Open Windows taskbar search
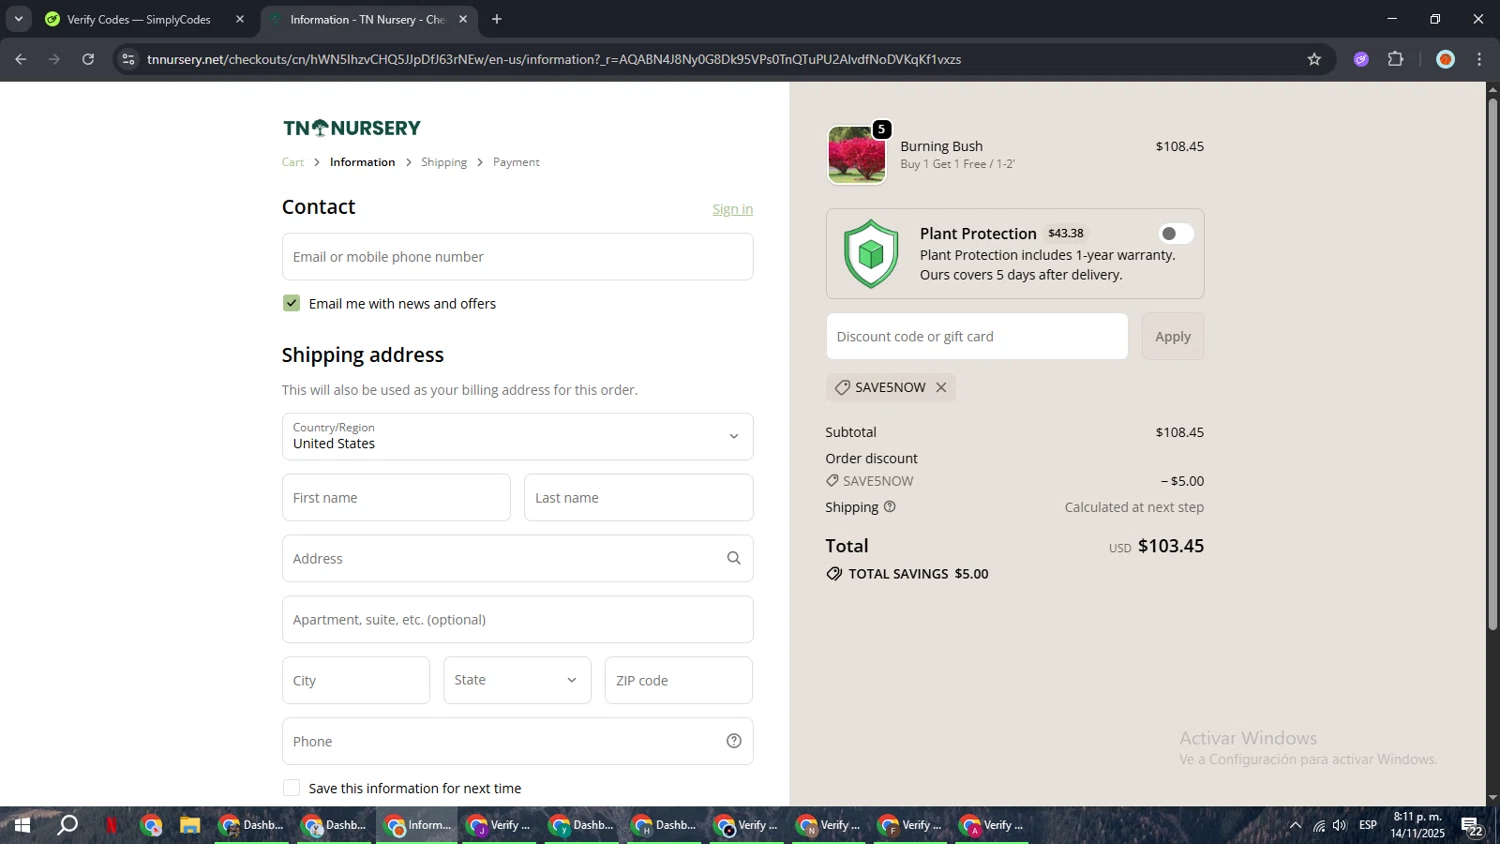The height and width of the screenshot is (844, 1500). (67, 825)
